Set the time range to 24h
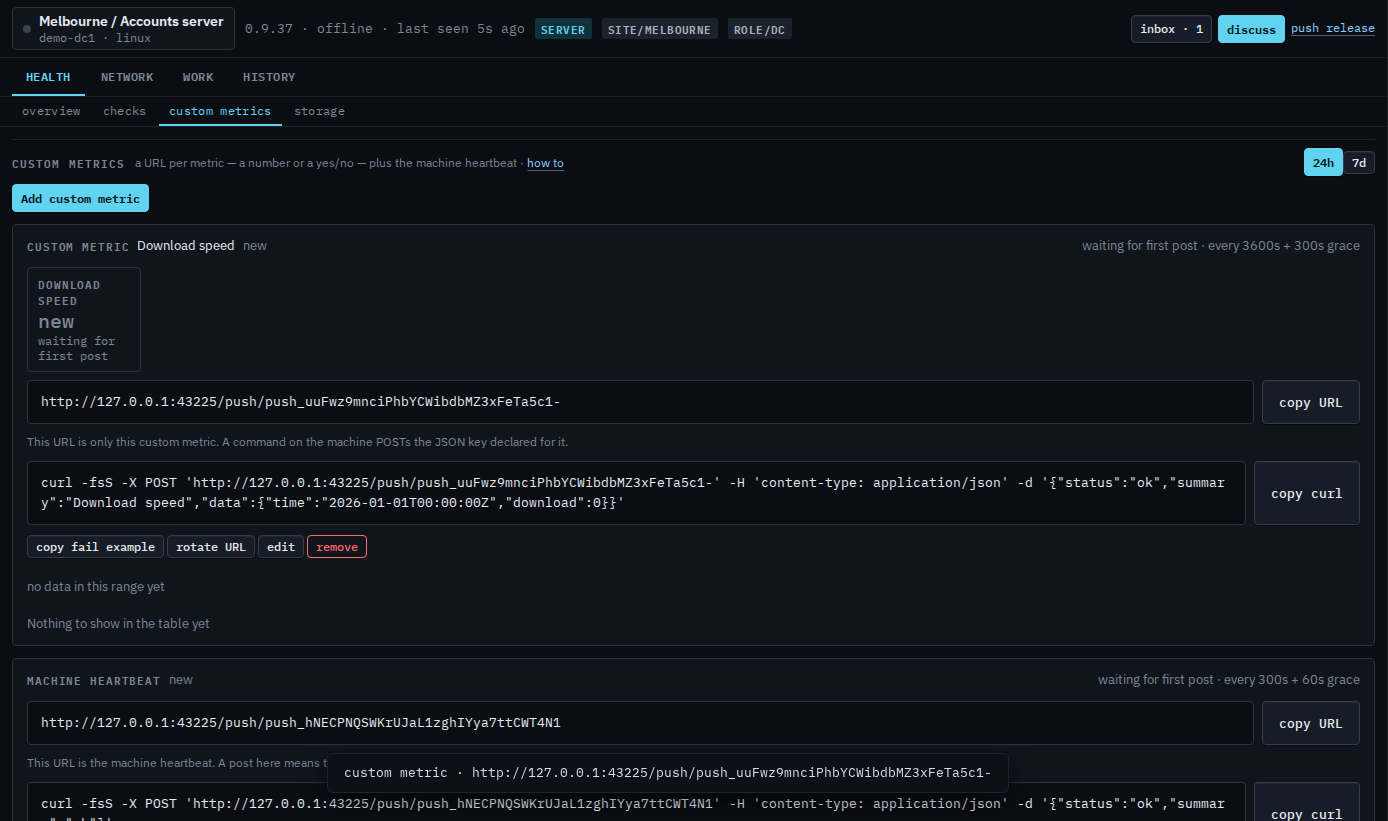The image size is (1388, 821). click(1323, 162)
